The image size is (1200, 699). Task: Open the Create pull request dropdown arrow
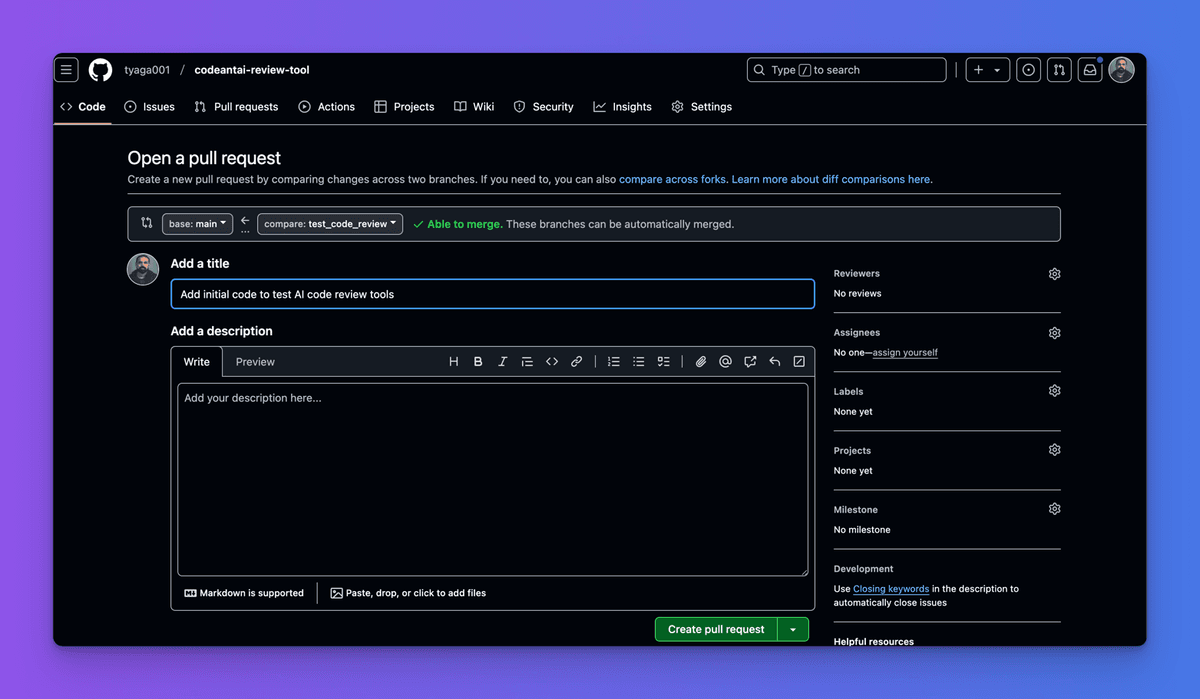[793, 629]
